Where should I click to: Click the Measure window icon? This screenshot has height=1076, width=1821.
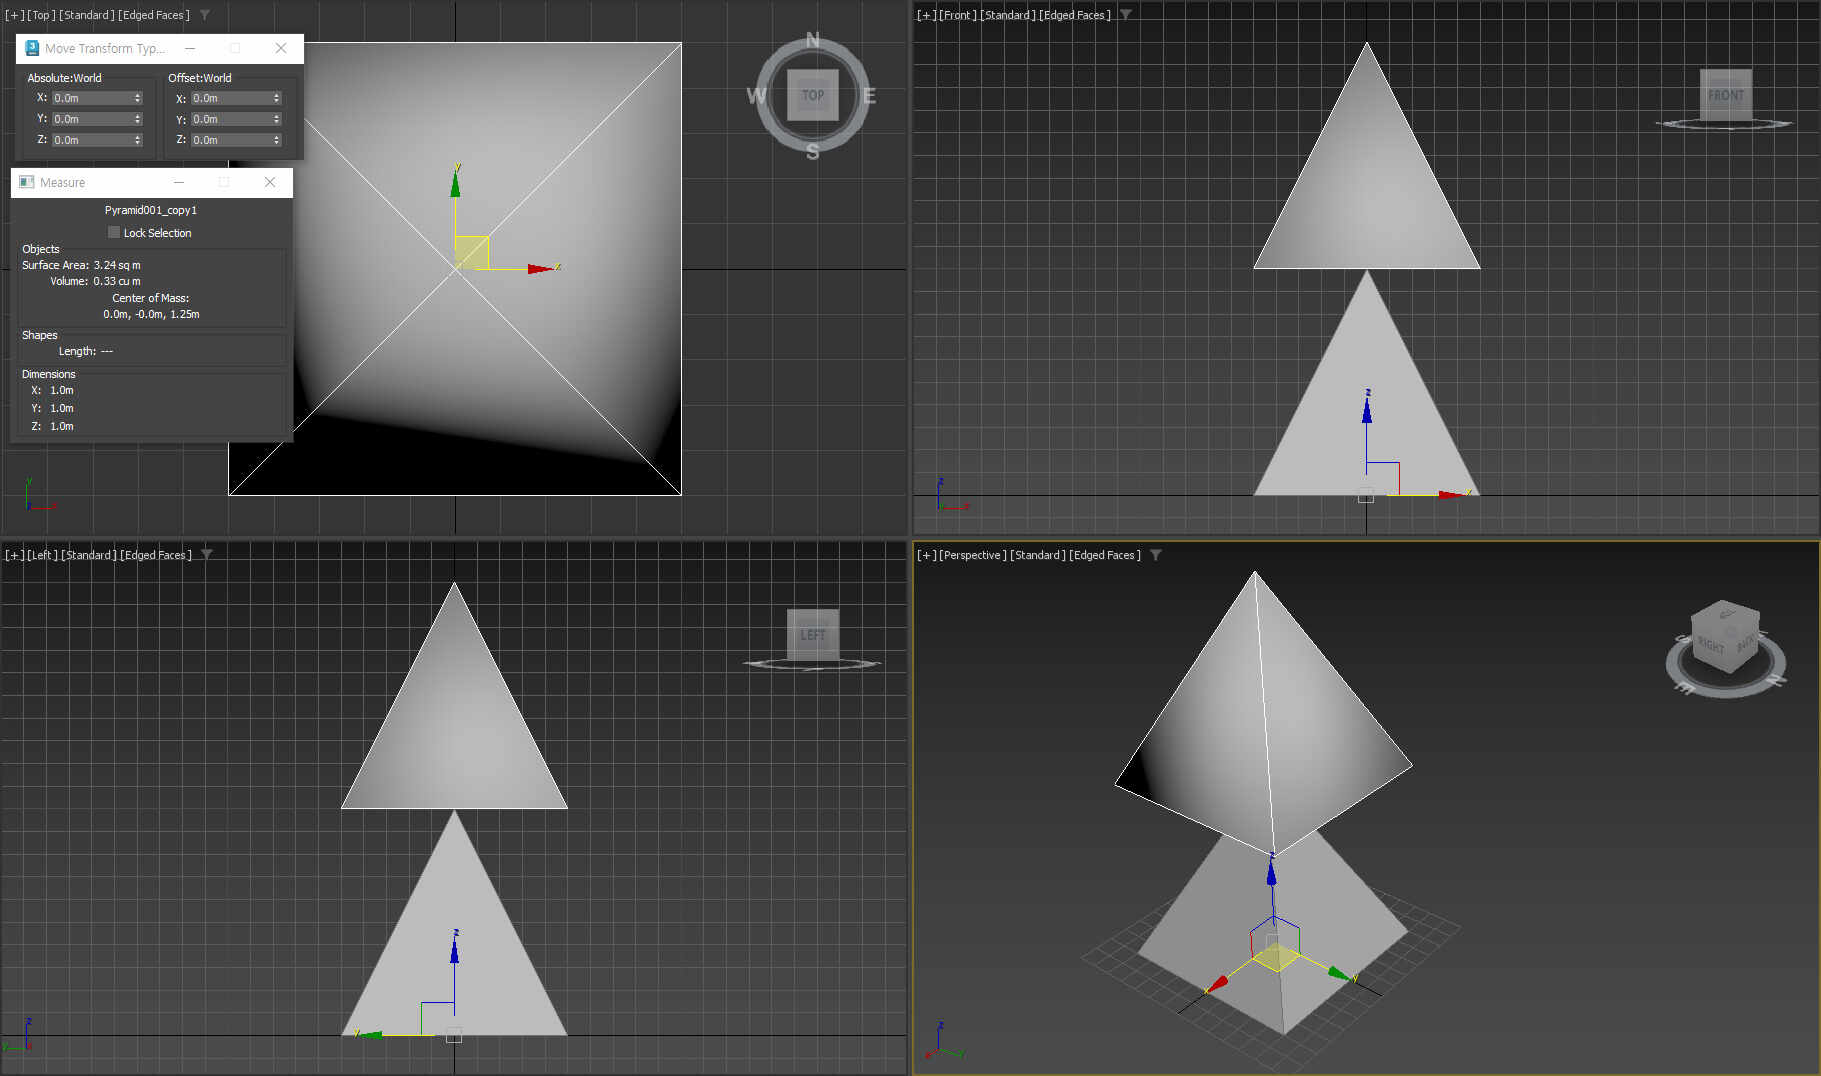(x=27, y=182)
